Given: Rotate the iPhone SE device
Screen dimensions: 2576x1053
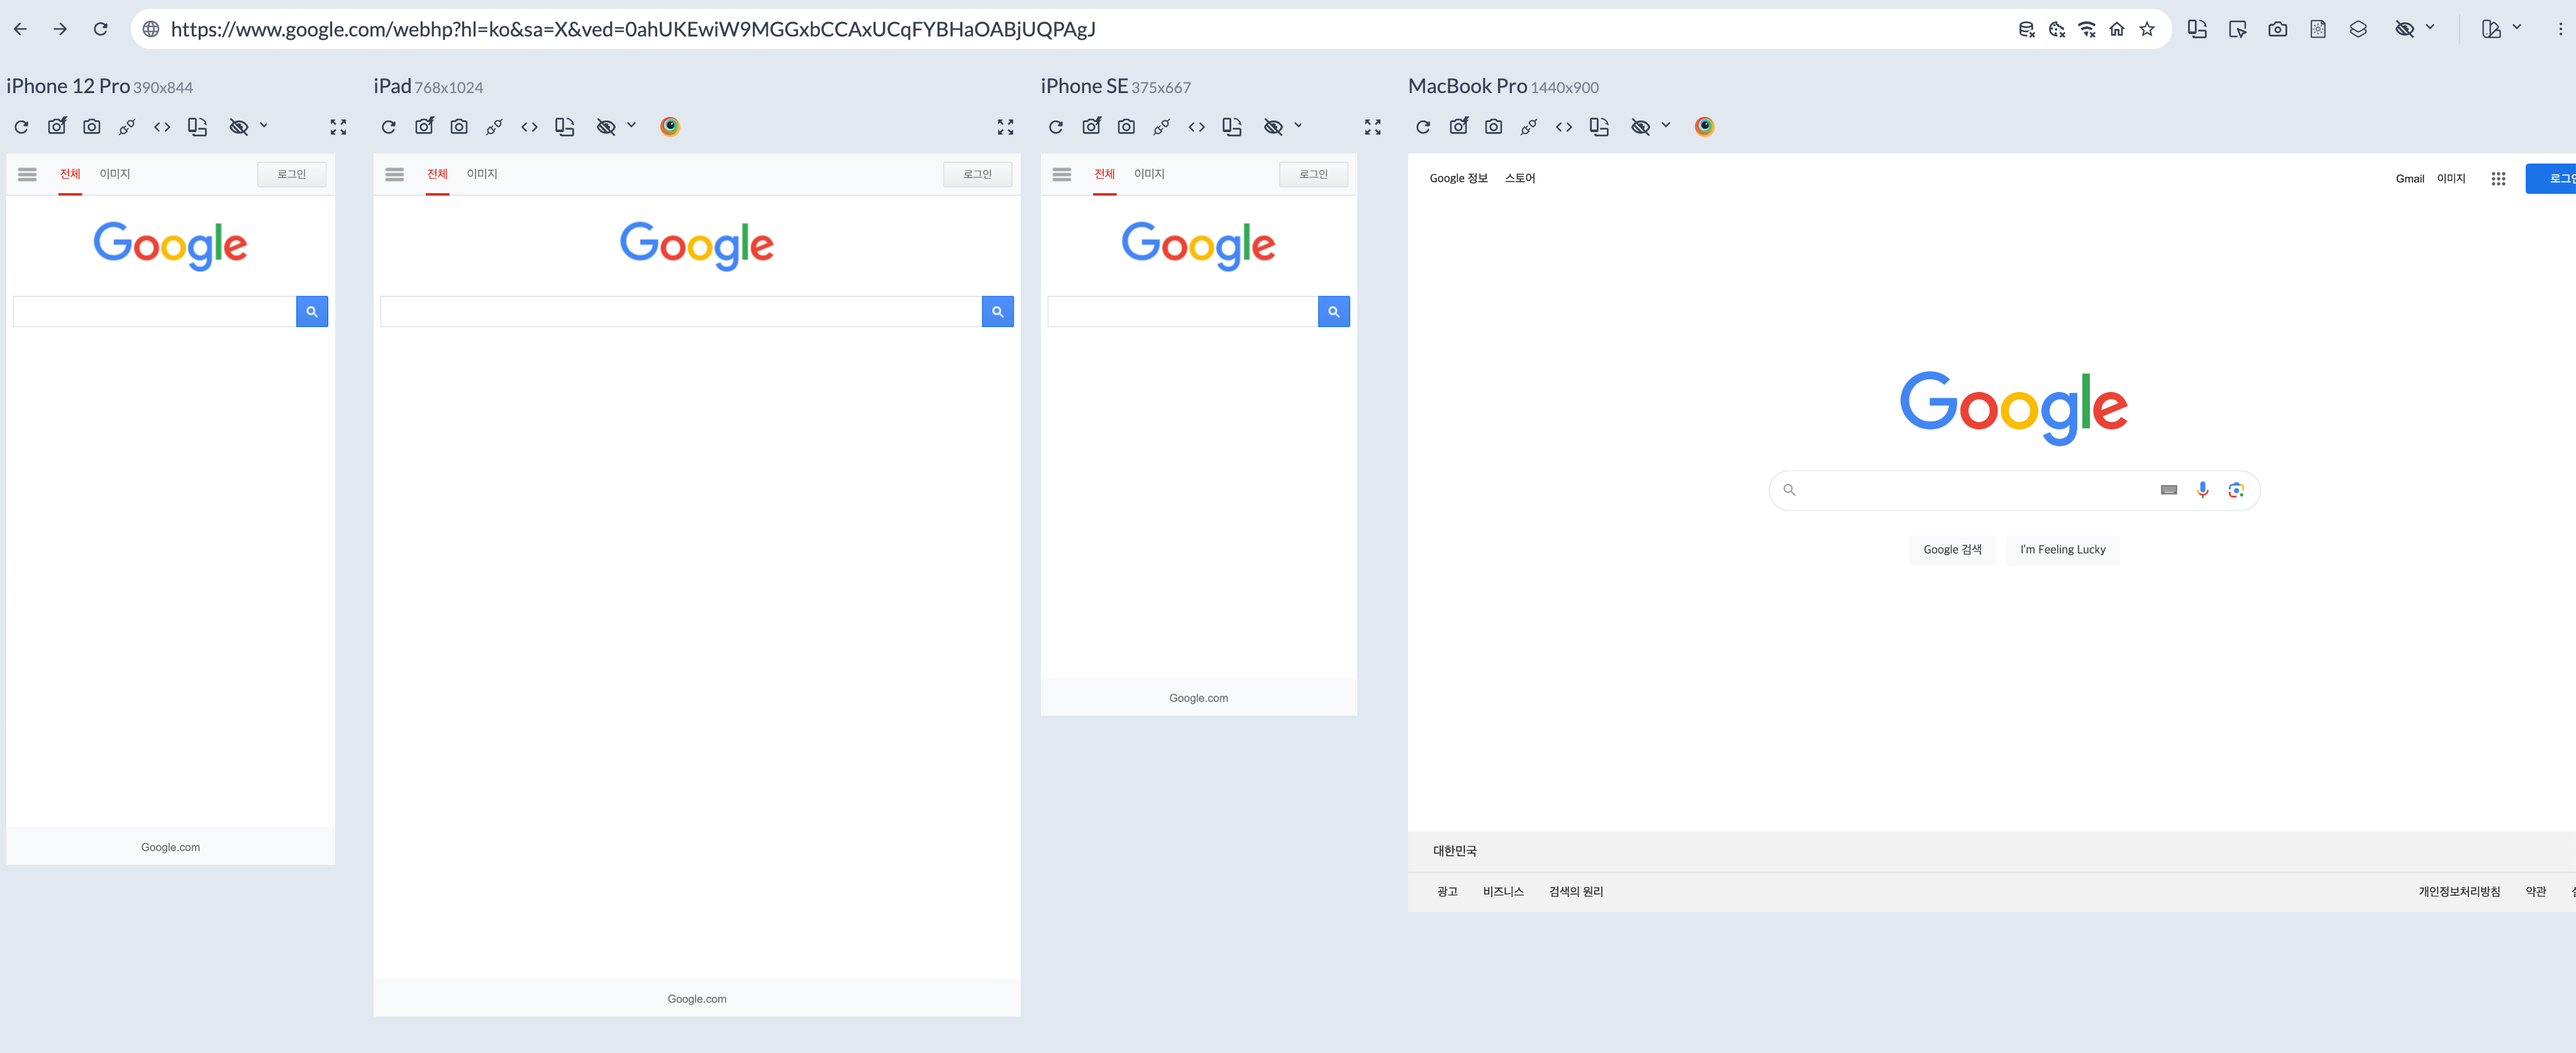Looking at the screenshot, I should (1232, 126).
